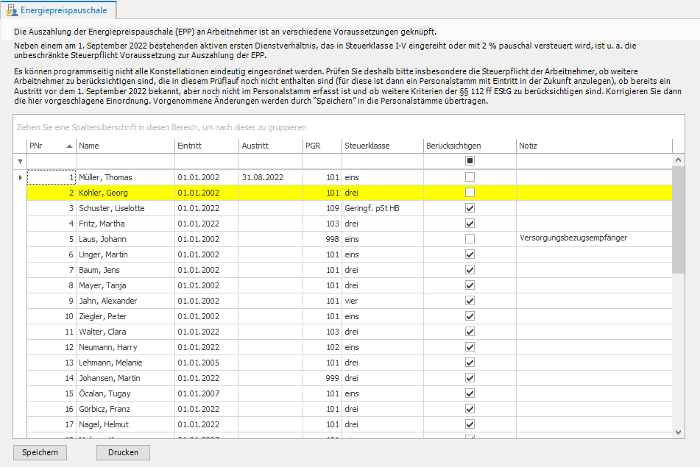Select the name Nagel, Helmut
Viewport: 700px width, 467px height.
coord(104,424)
